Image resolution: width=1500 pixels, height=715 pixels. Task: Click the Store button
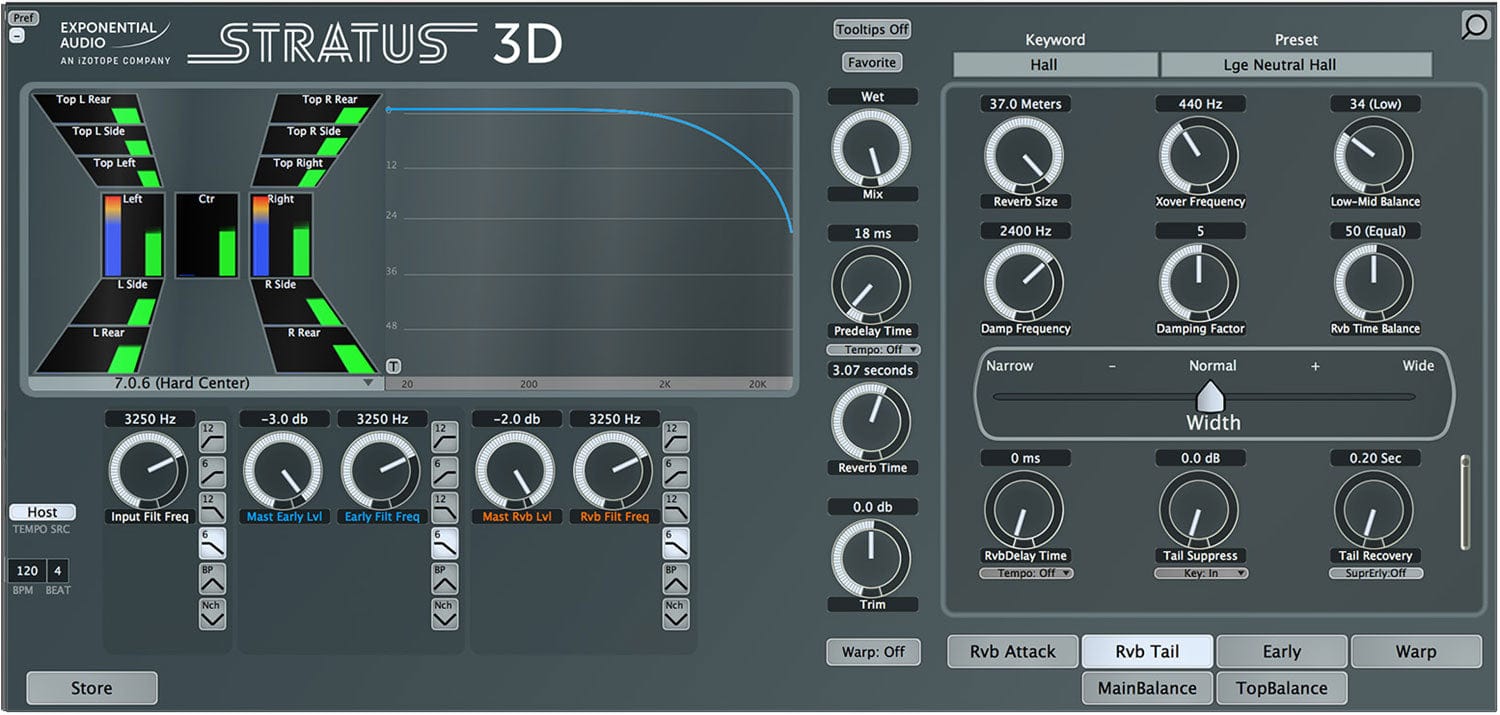click(91, 688)
